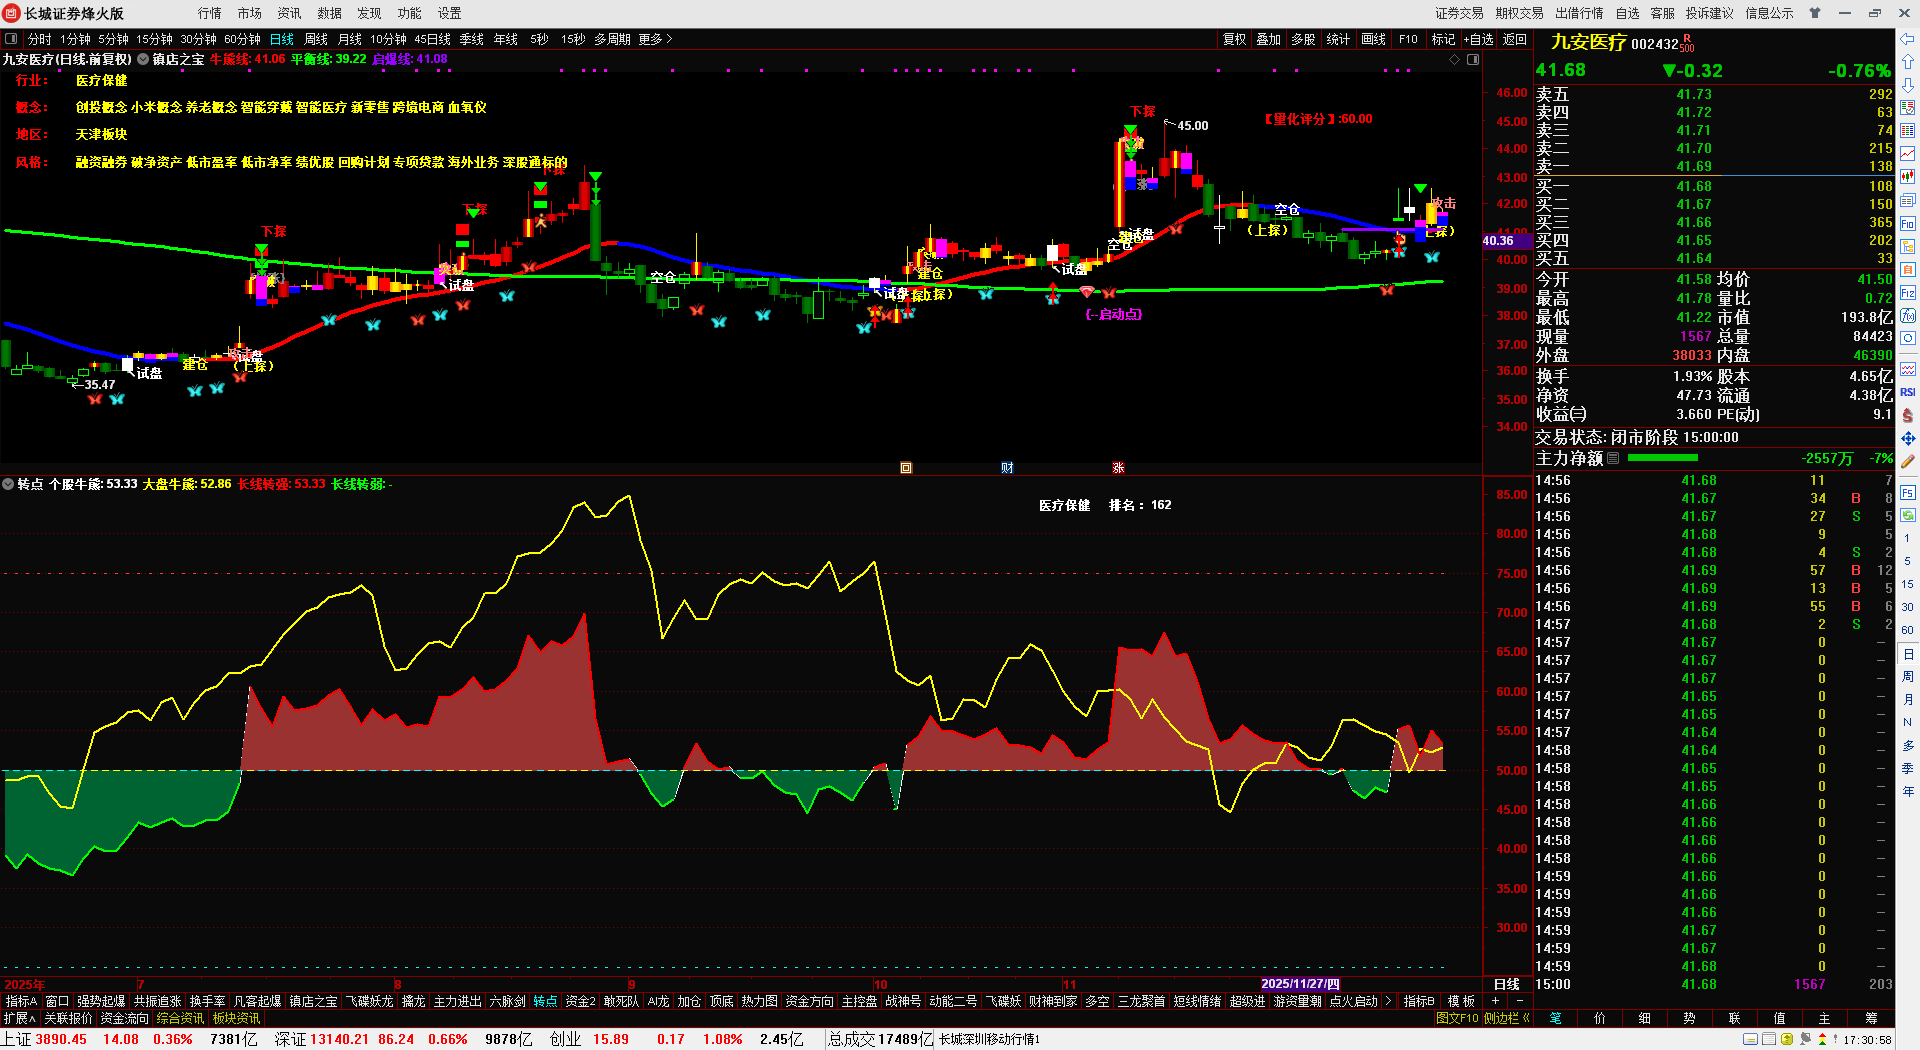Select the 筹 tab in bottom right panel
Screen dimensions: 1920x1050
coord(1871,1018)
